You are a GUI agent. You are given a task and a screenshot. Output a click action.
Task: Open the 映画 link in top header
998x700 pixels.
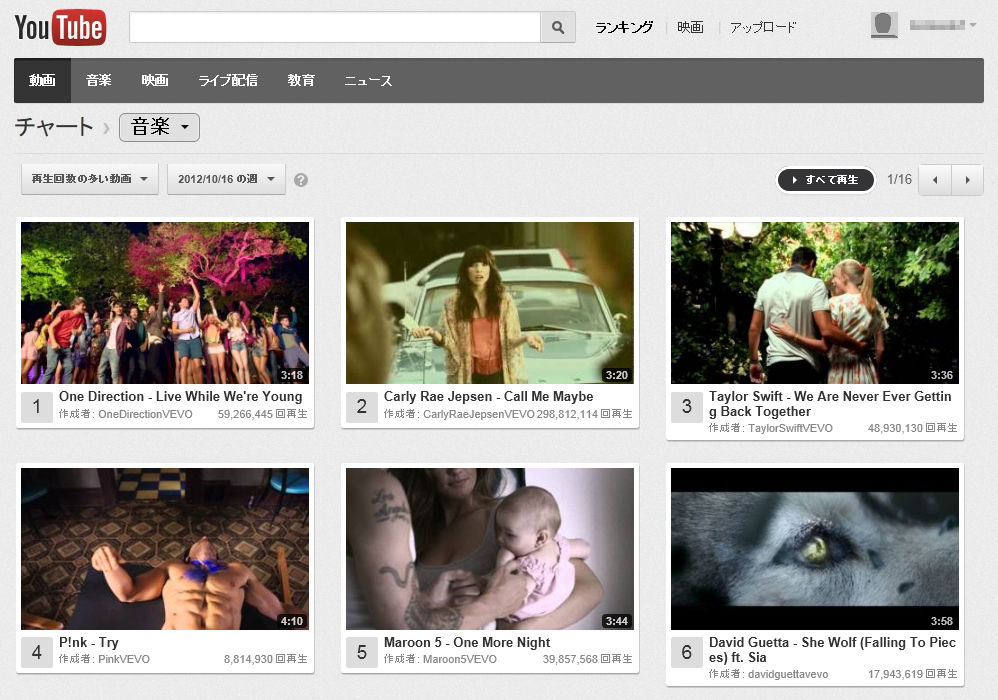691,27
